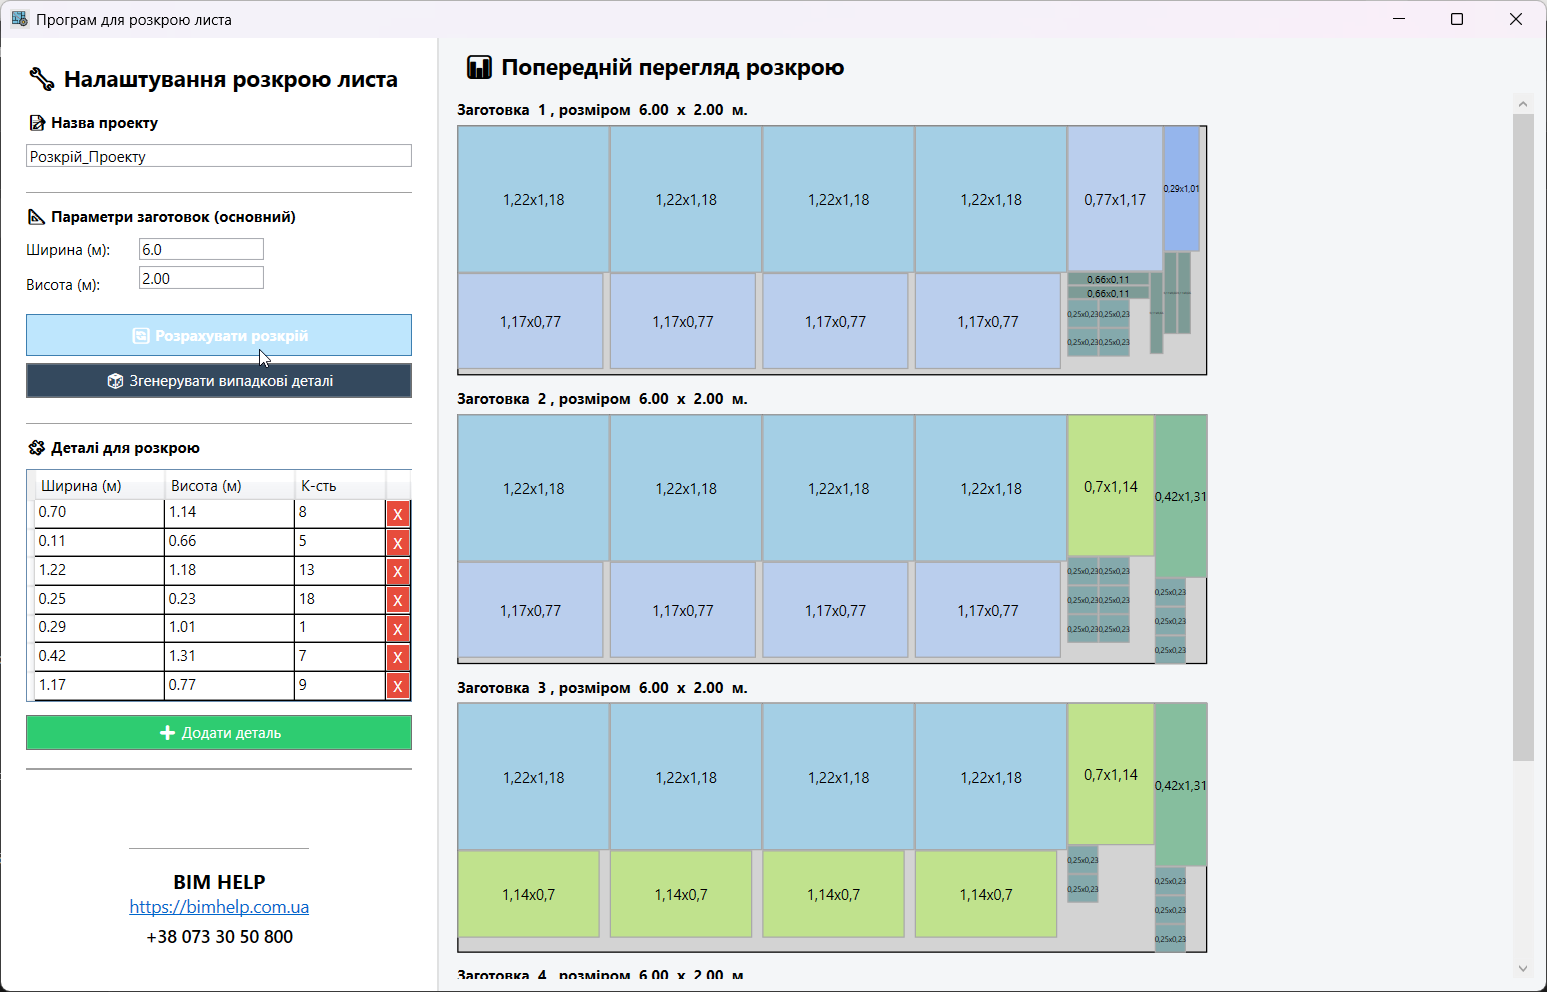
Task: Click the Висота sheet height field
Action: 201,279
